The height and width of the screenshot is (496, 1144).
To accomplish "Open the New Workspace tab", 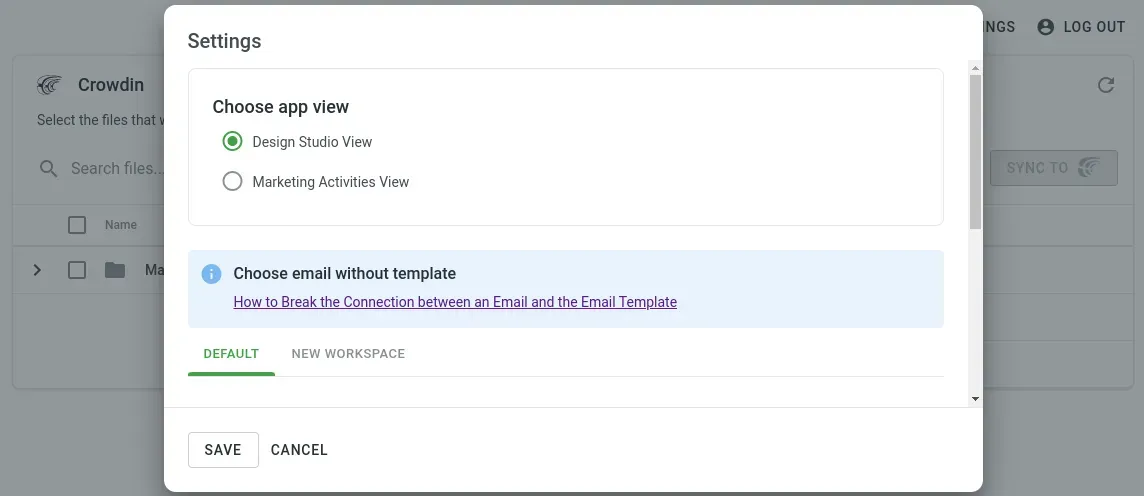I will pos(348,354).
